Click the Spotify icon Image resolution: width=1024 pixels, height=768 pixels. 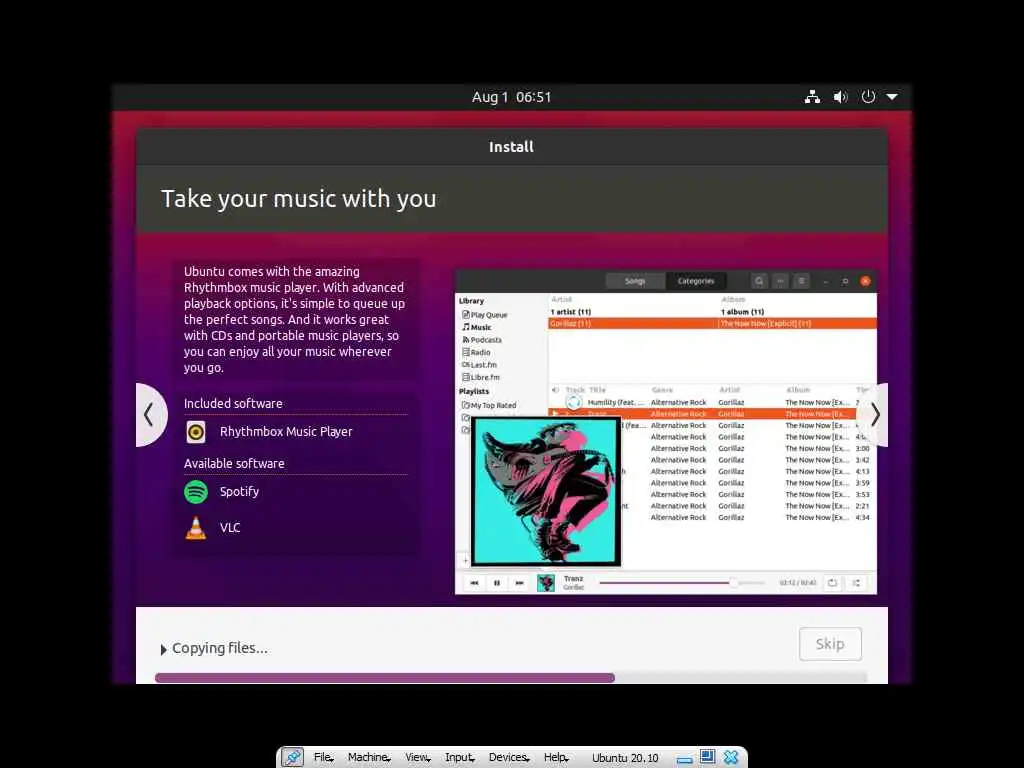pyautogui.click(x=196, y=492)
